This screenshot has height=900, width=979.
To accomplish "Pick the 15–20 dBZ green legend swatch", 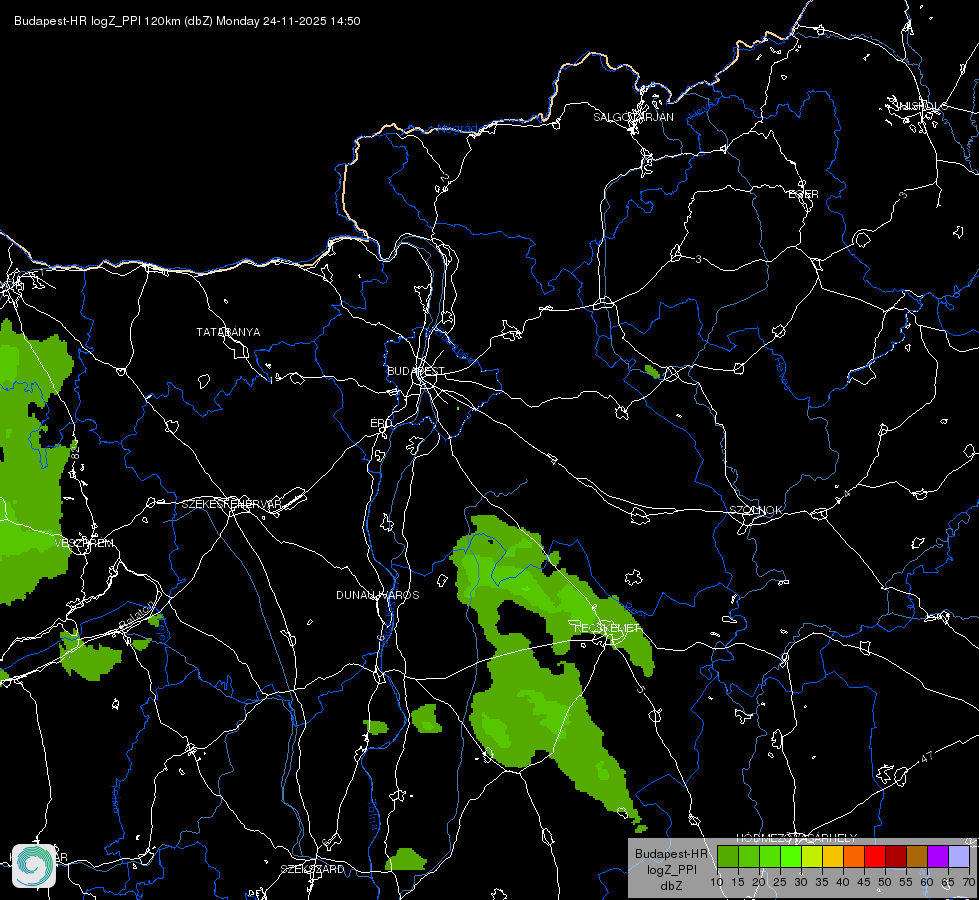I will [x=749, y=856].
